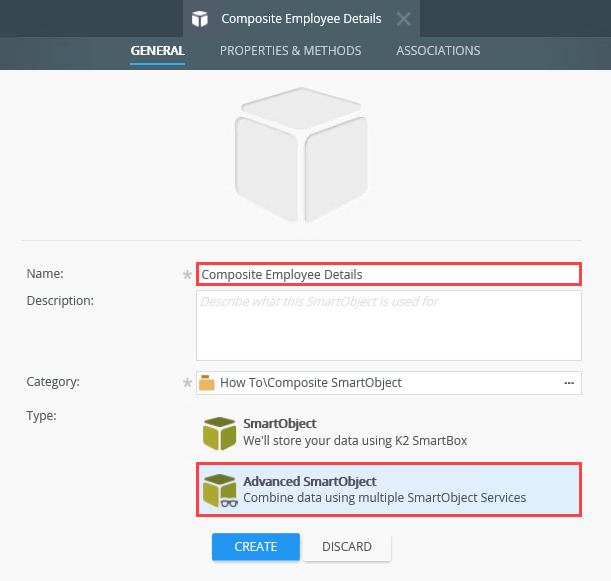611x581 pixels.
Task: Choose the Advanced SmartObject type option
Action: (389, 490)
